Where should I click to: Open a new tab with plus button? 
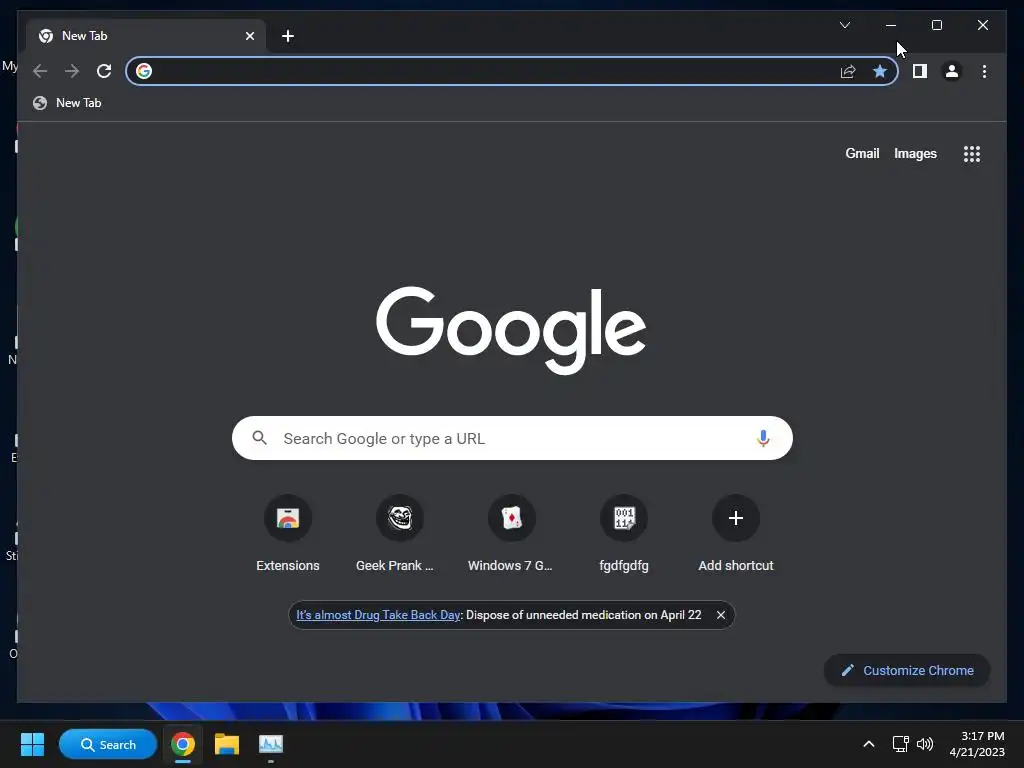(x=288, y=36)
